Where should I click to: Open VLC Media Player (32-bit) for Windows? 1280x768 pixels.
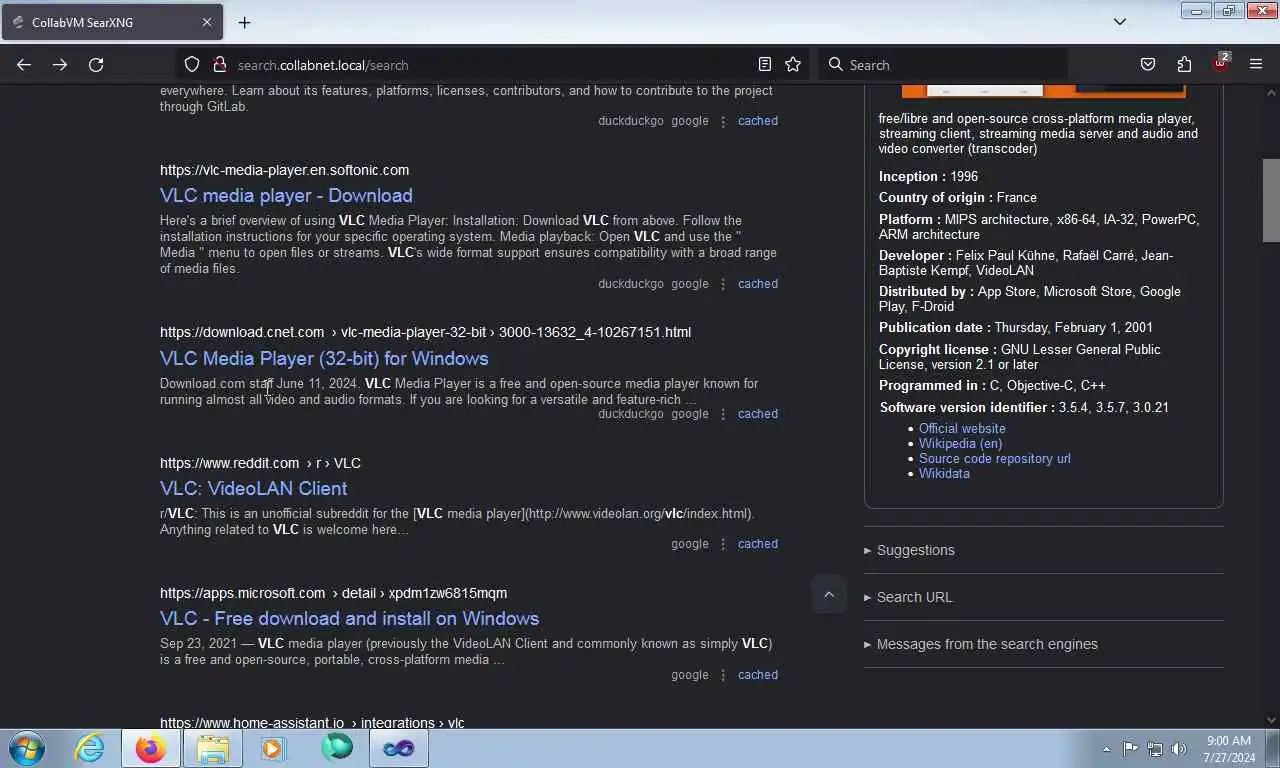(x=324, y=358)
